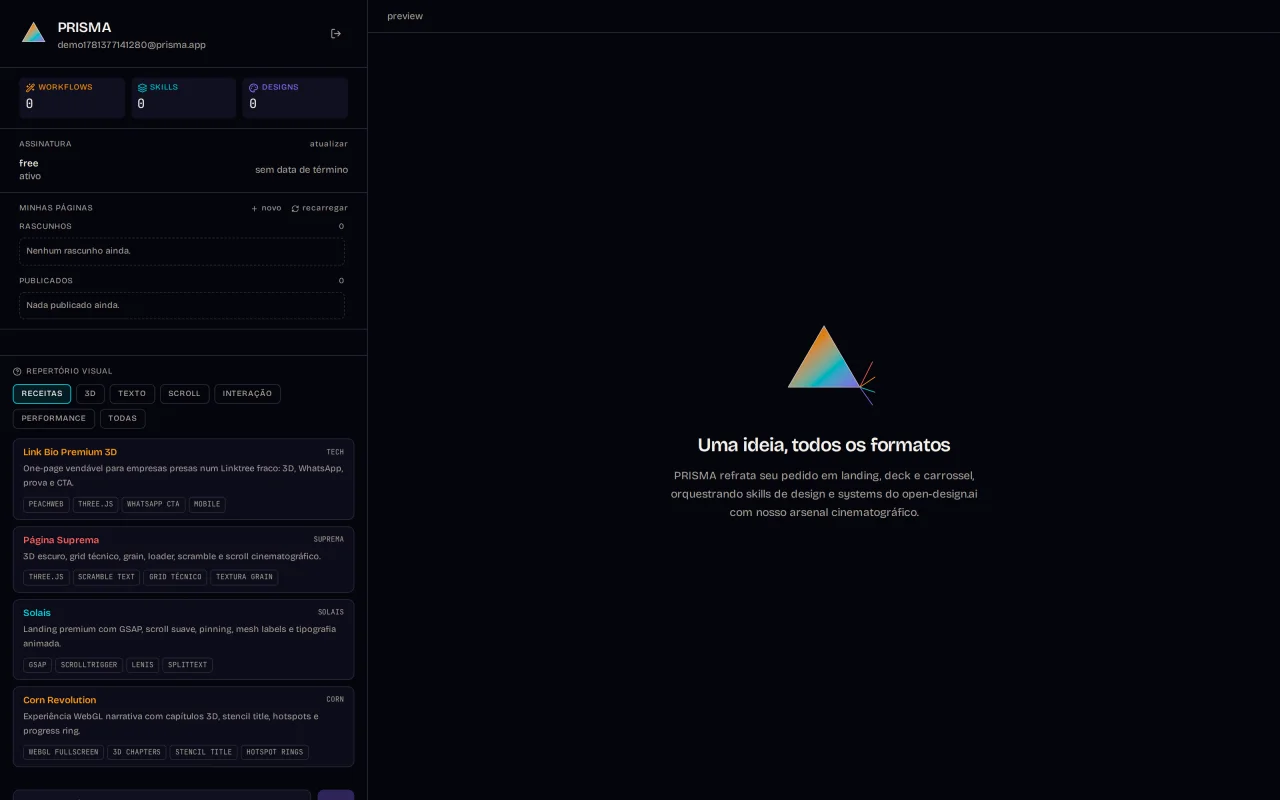Switch to the Todas filter tab
Screen dimensions: 1280x800
click(x=123, y=419)
